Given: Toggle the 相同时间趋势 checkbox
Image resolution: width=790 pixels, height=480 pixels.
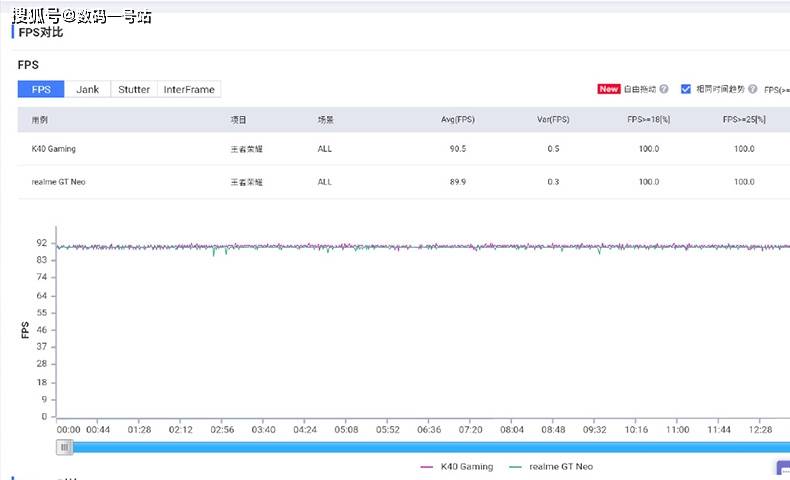Looking at the screenshot, I should point(686,89).
